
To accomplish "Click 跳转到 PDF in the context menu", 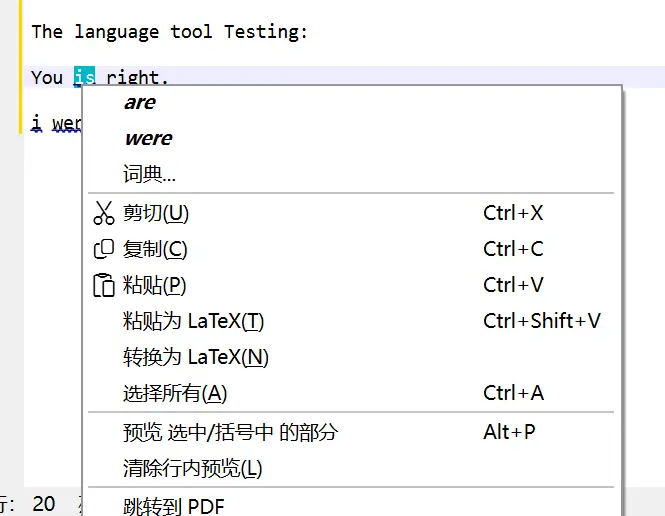I will (173, 505).
